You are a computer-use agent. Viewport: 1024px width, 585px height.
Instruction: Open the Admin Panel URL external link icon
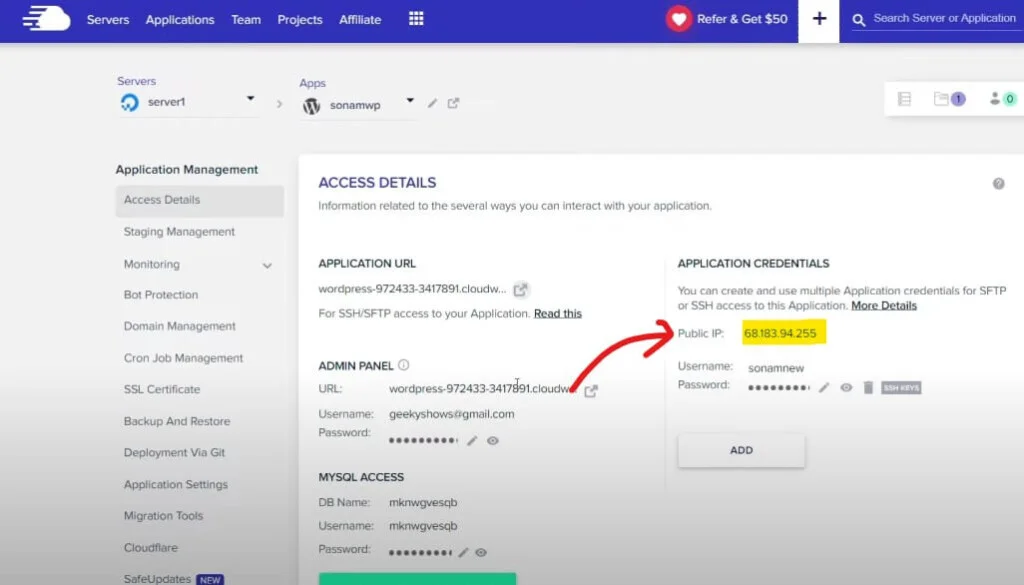tap(591, 390)
